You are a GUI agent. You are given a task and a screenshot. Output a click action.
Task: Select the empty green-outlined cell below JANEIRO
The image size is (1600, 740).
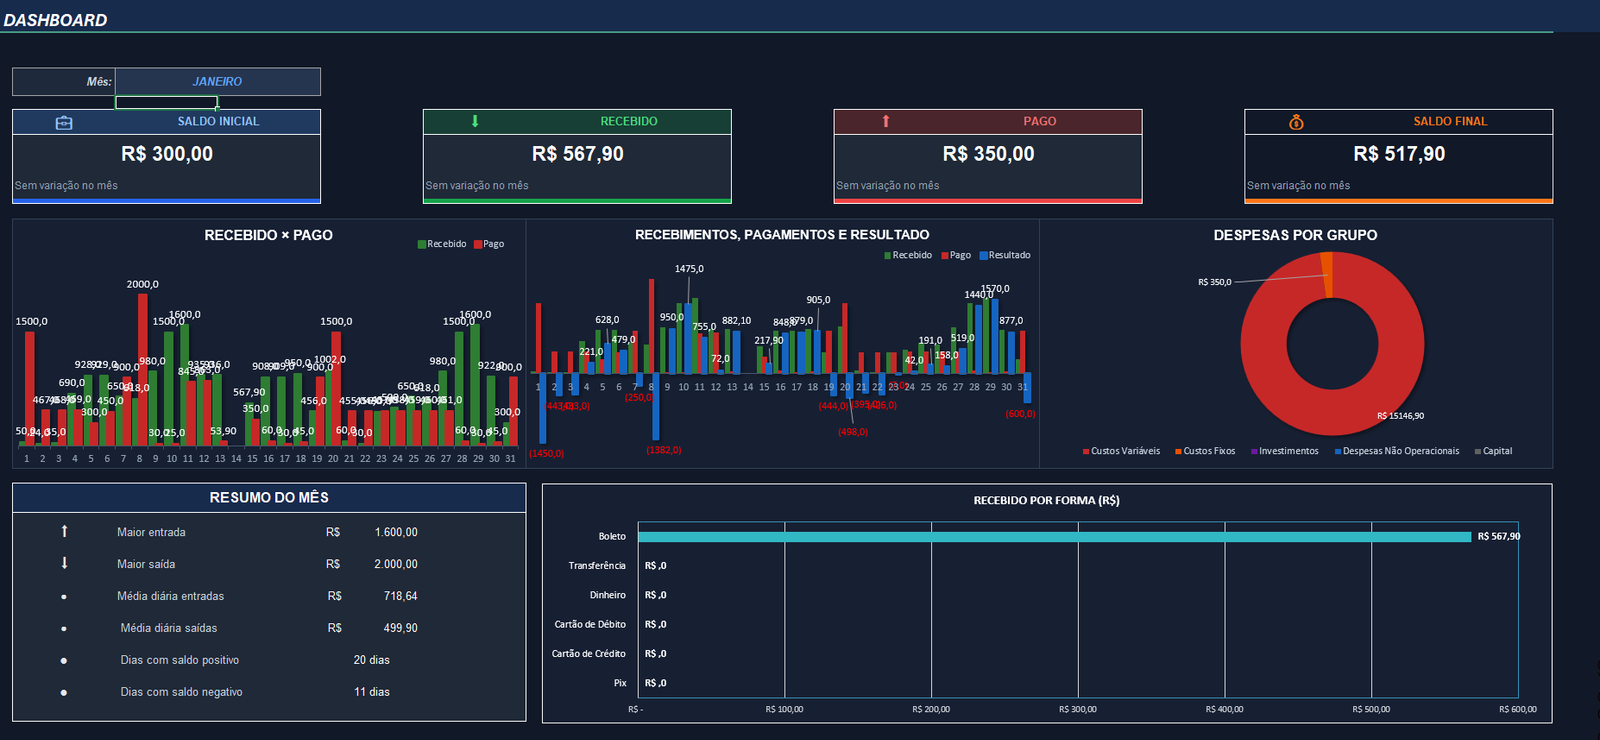click(166, 102)
